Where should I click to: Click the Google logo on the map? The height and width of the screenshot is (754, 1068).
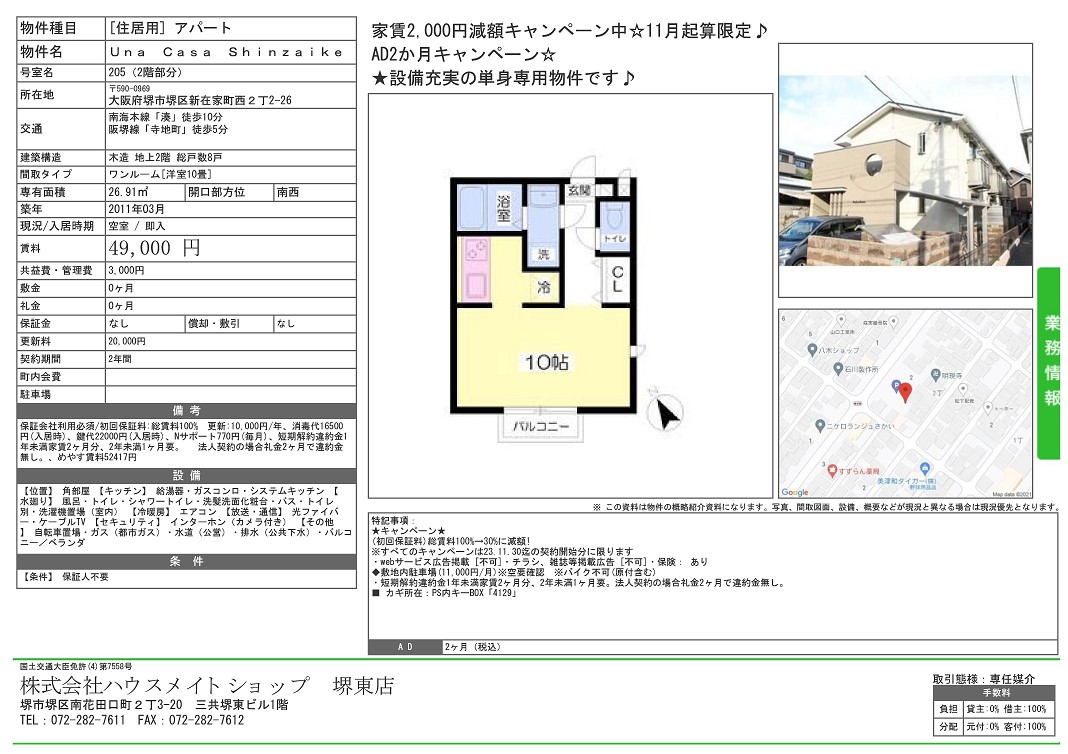pos(795,492)
